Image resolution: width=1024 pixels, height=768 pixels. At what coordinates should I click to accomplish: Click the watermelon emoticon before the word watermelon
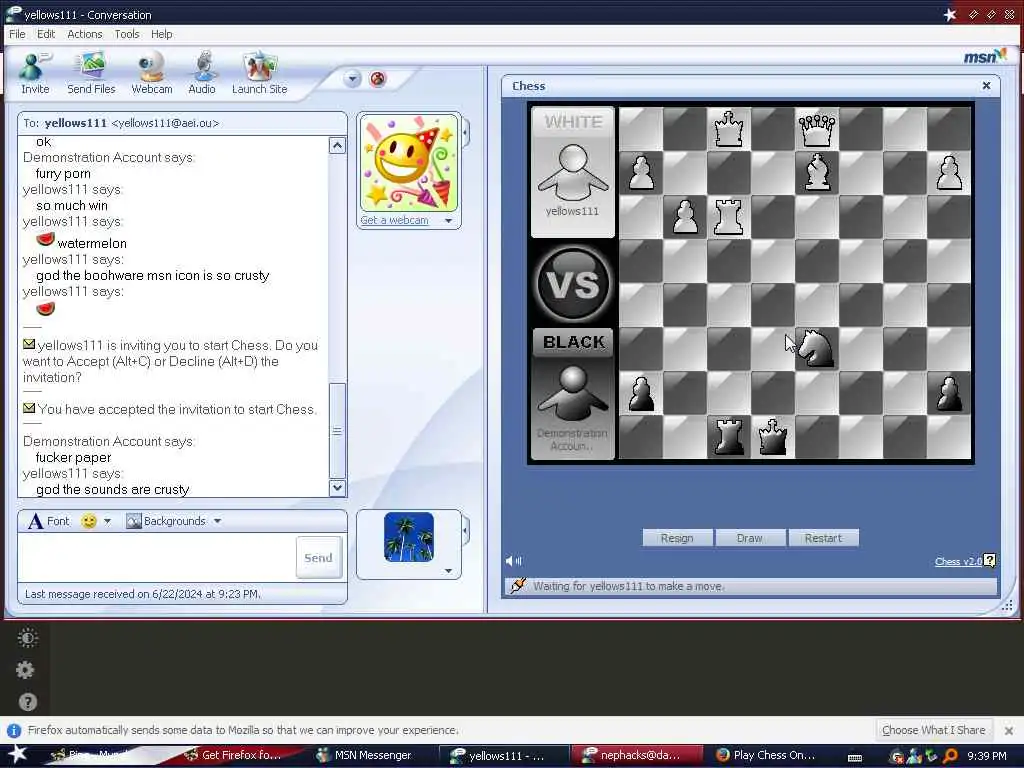(x=45, y=239)
